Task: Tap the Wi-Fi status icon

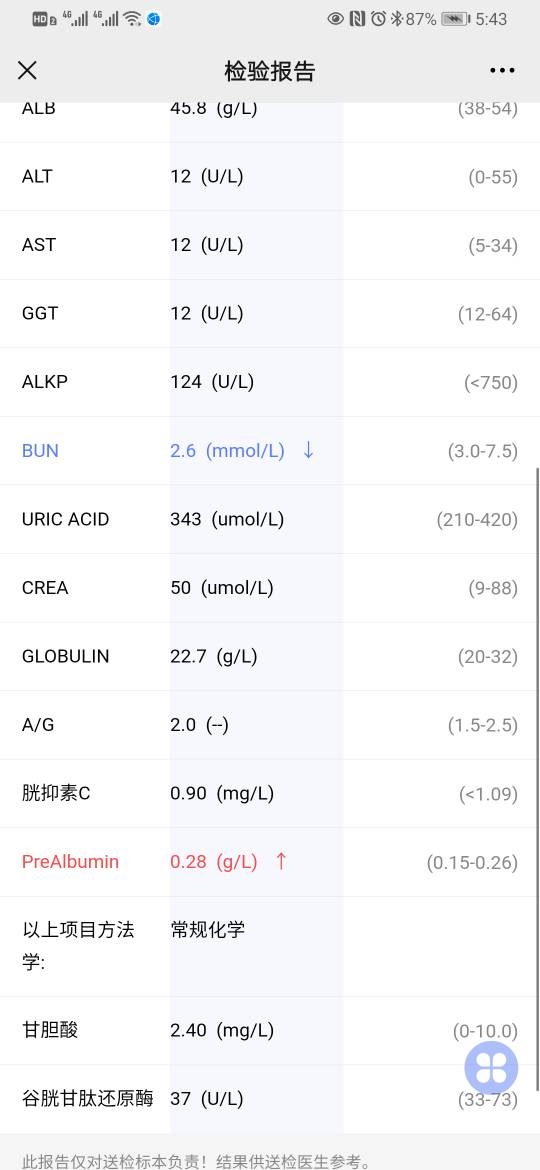Action: (132, 19)
